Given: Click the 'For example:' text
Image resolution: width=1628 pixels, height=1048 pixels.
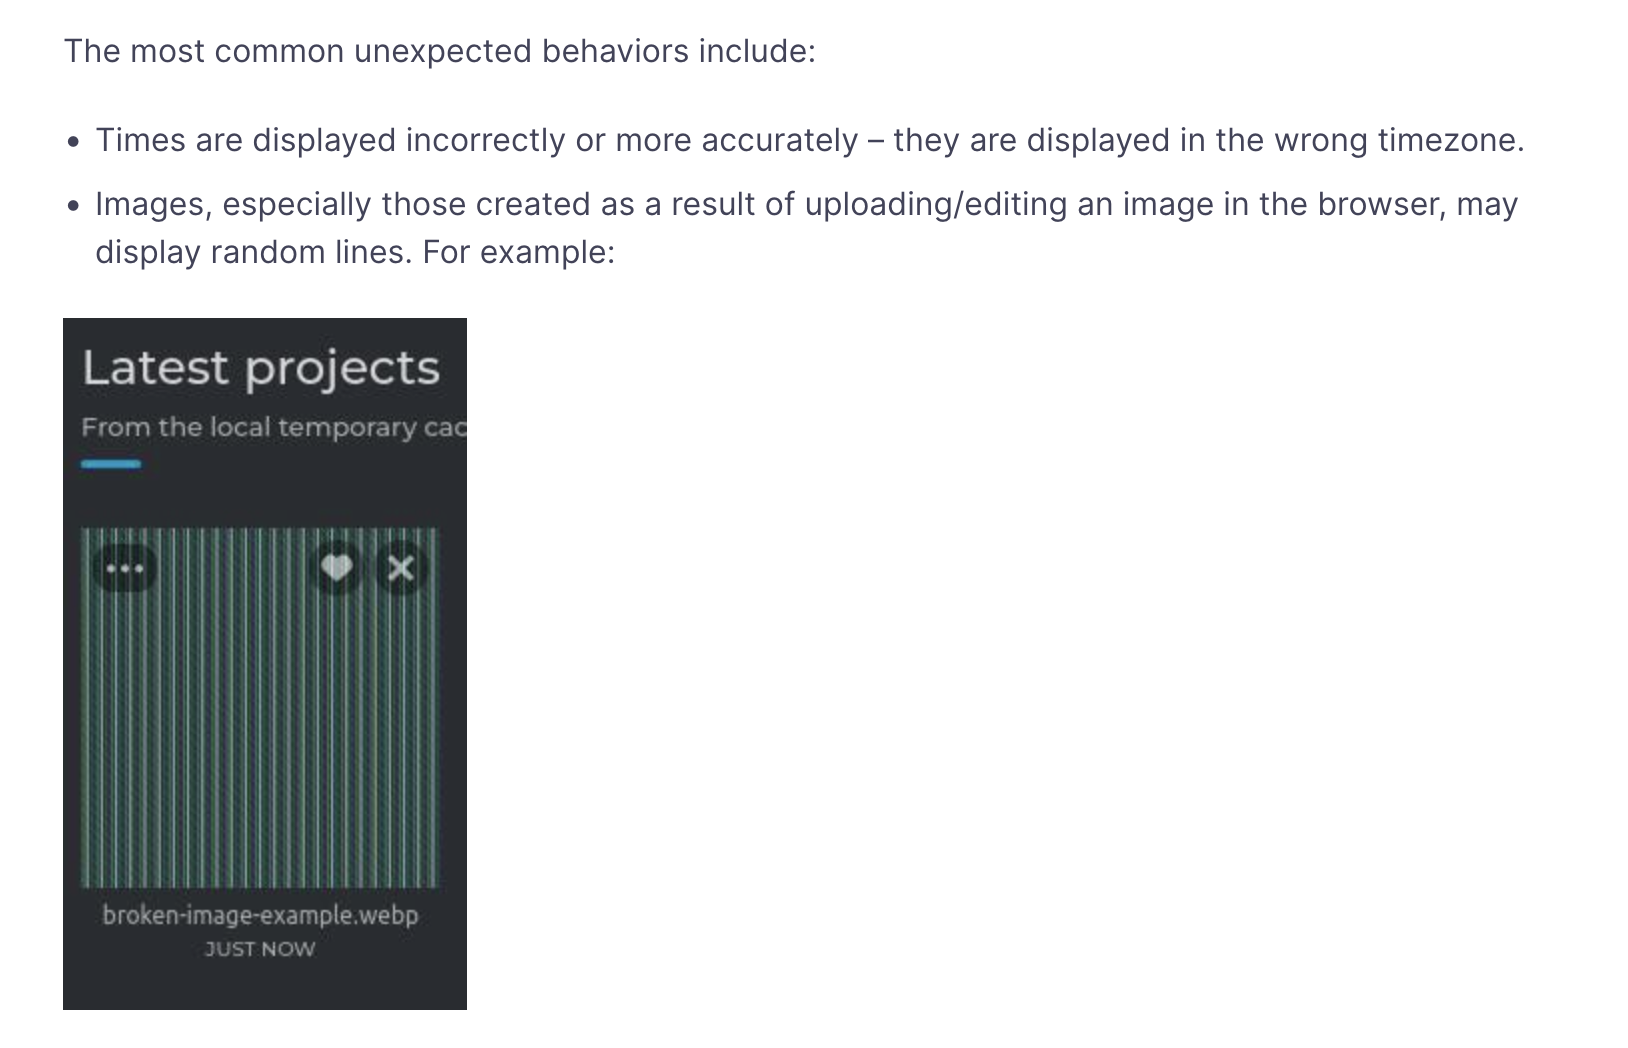Looking at the screenshot, I should 518,252.
